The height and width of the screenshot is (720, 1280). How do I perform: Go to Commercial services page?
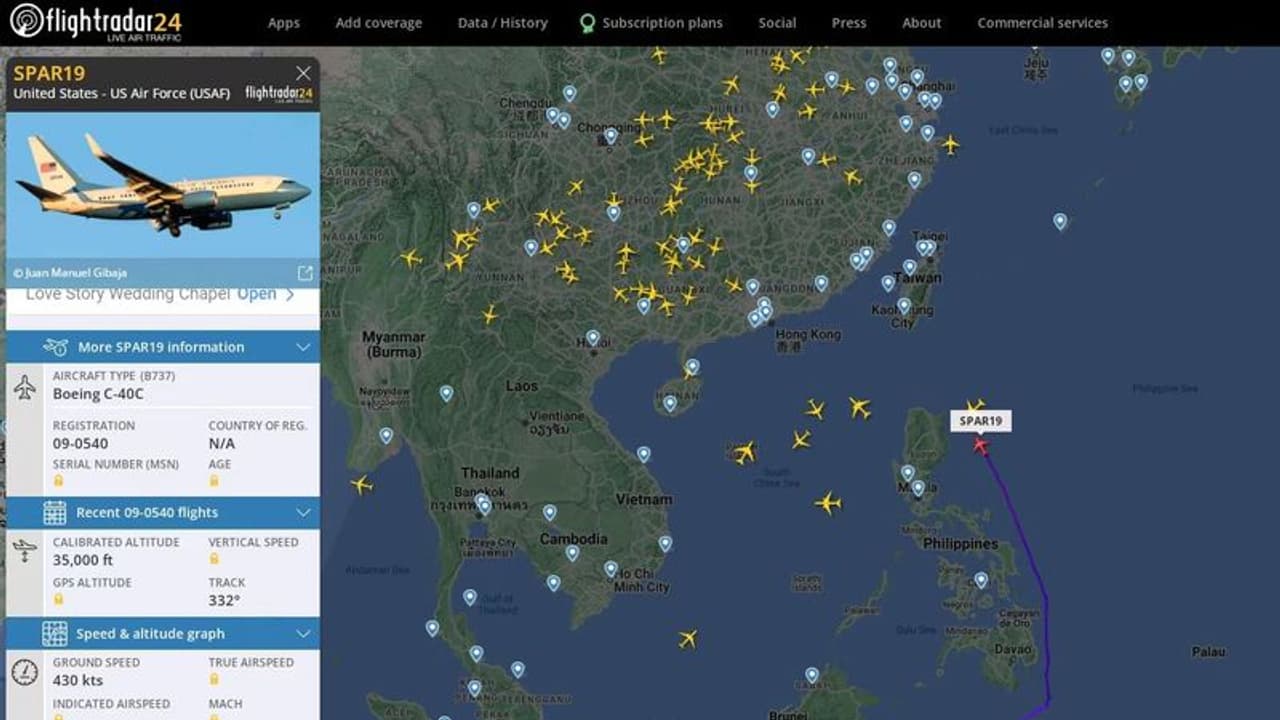point(1042,23)
